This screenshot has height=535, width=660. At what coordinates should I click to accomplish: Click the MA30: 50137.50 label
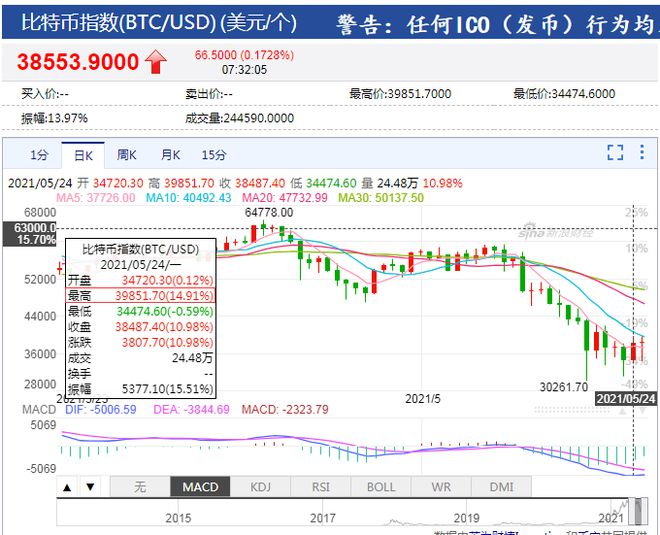tap(381, 198)
